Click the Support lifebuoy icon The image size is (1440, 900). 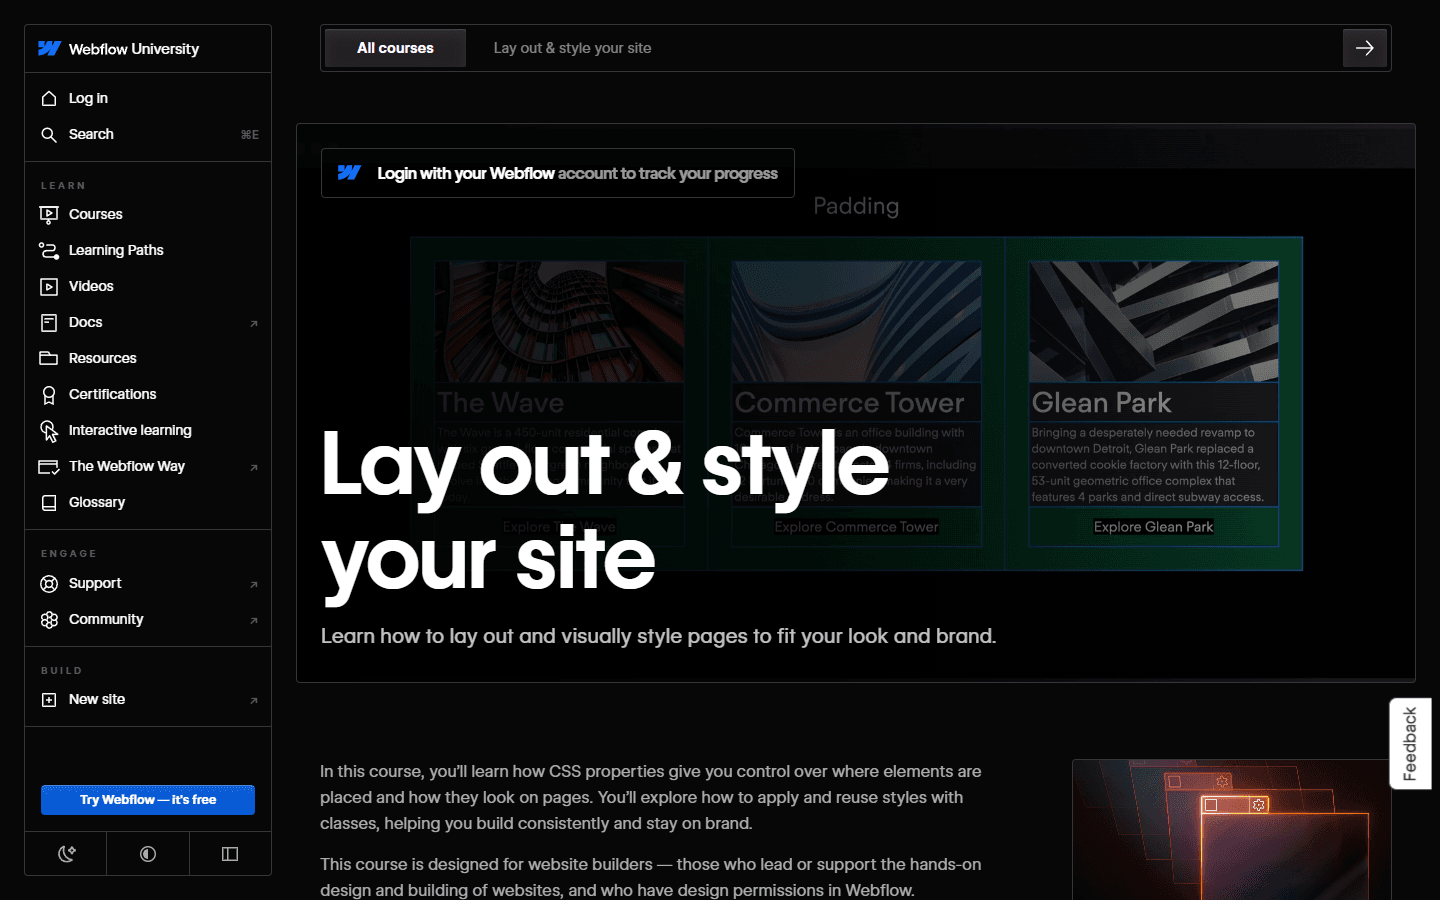(49, 584)
